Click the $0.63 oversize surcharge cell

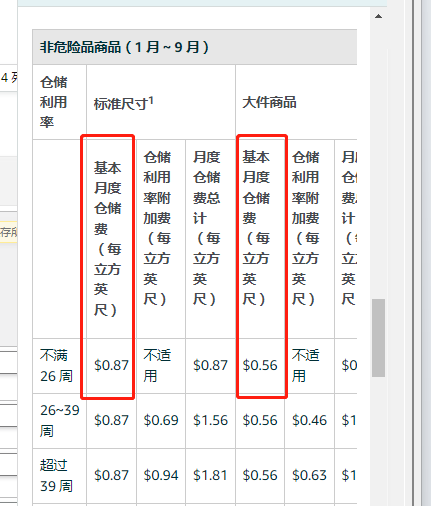pos(309,476)
